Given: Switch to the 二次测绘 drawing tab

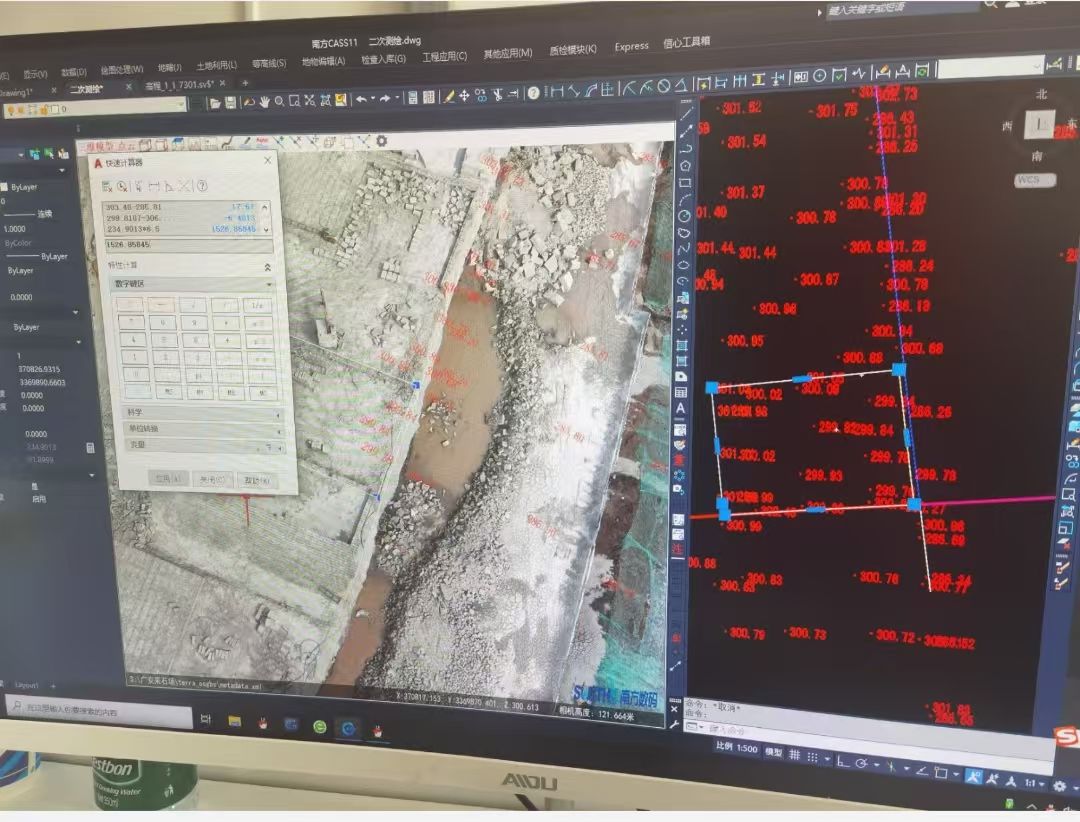Looking at the screenshot, I should (86, 89).
